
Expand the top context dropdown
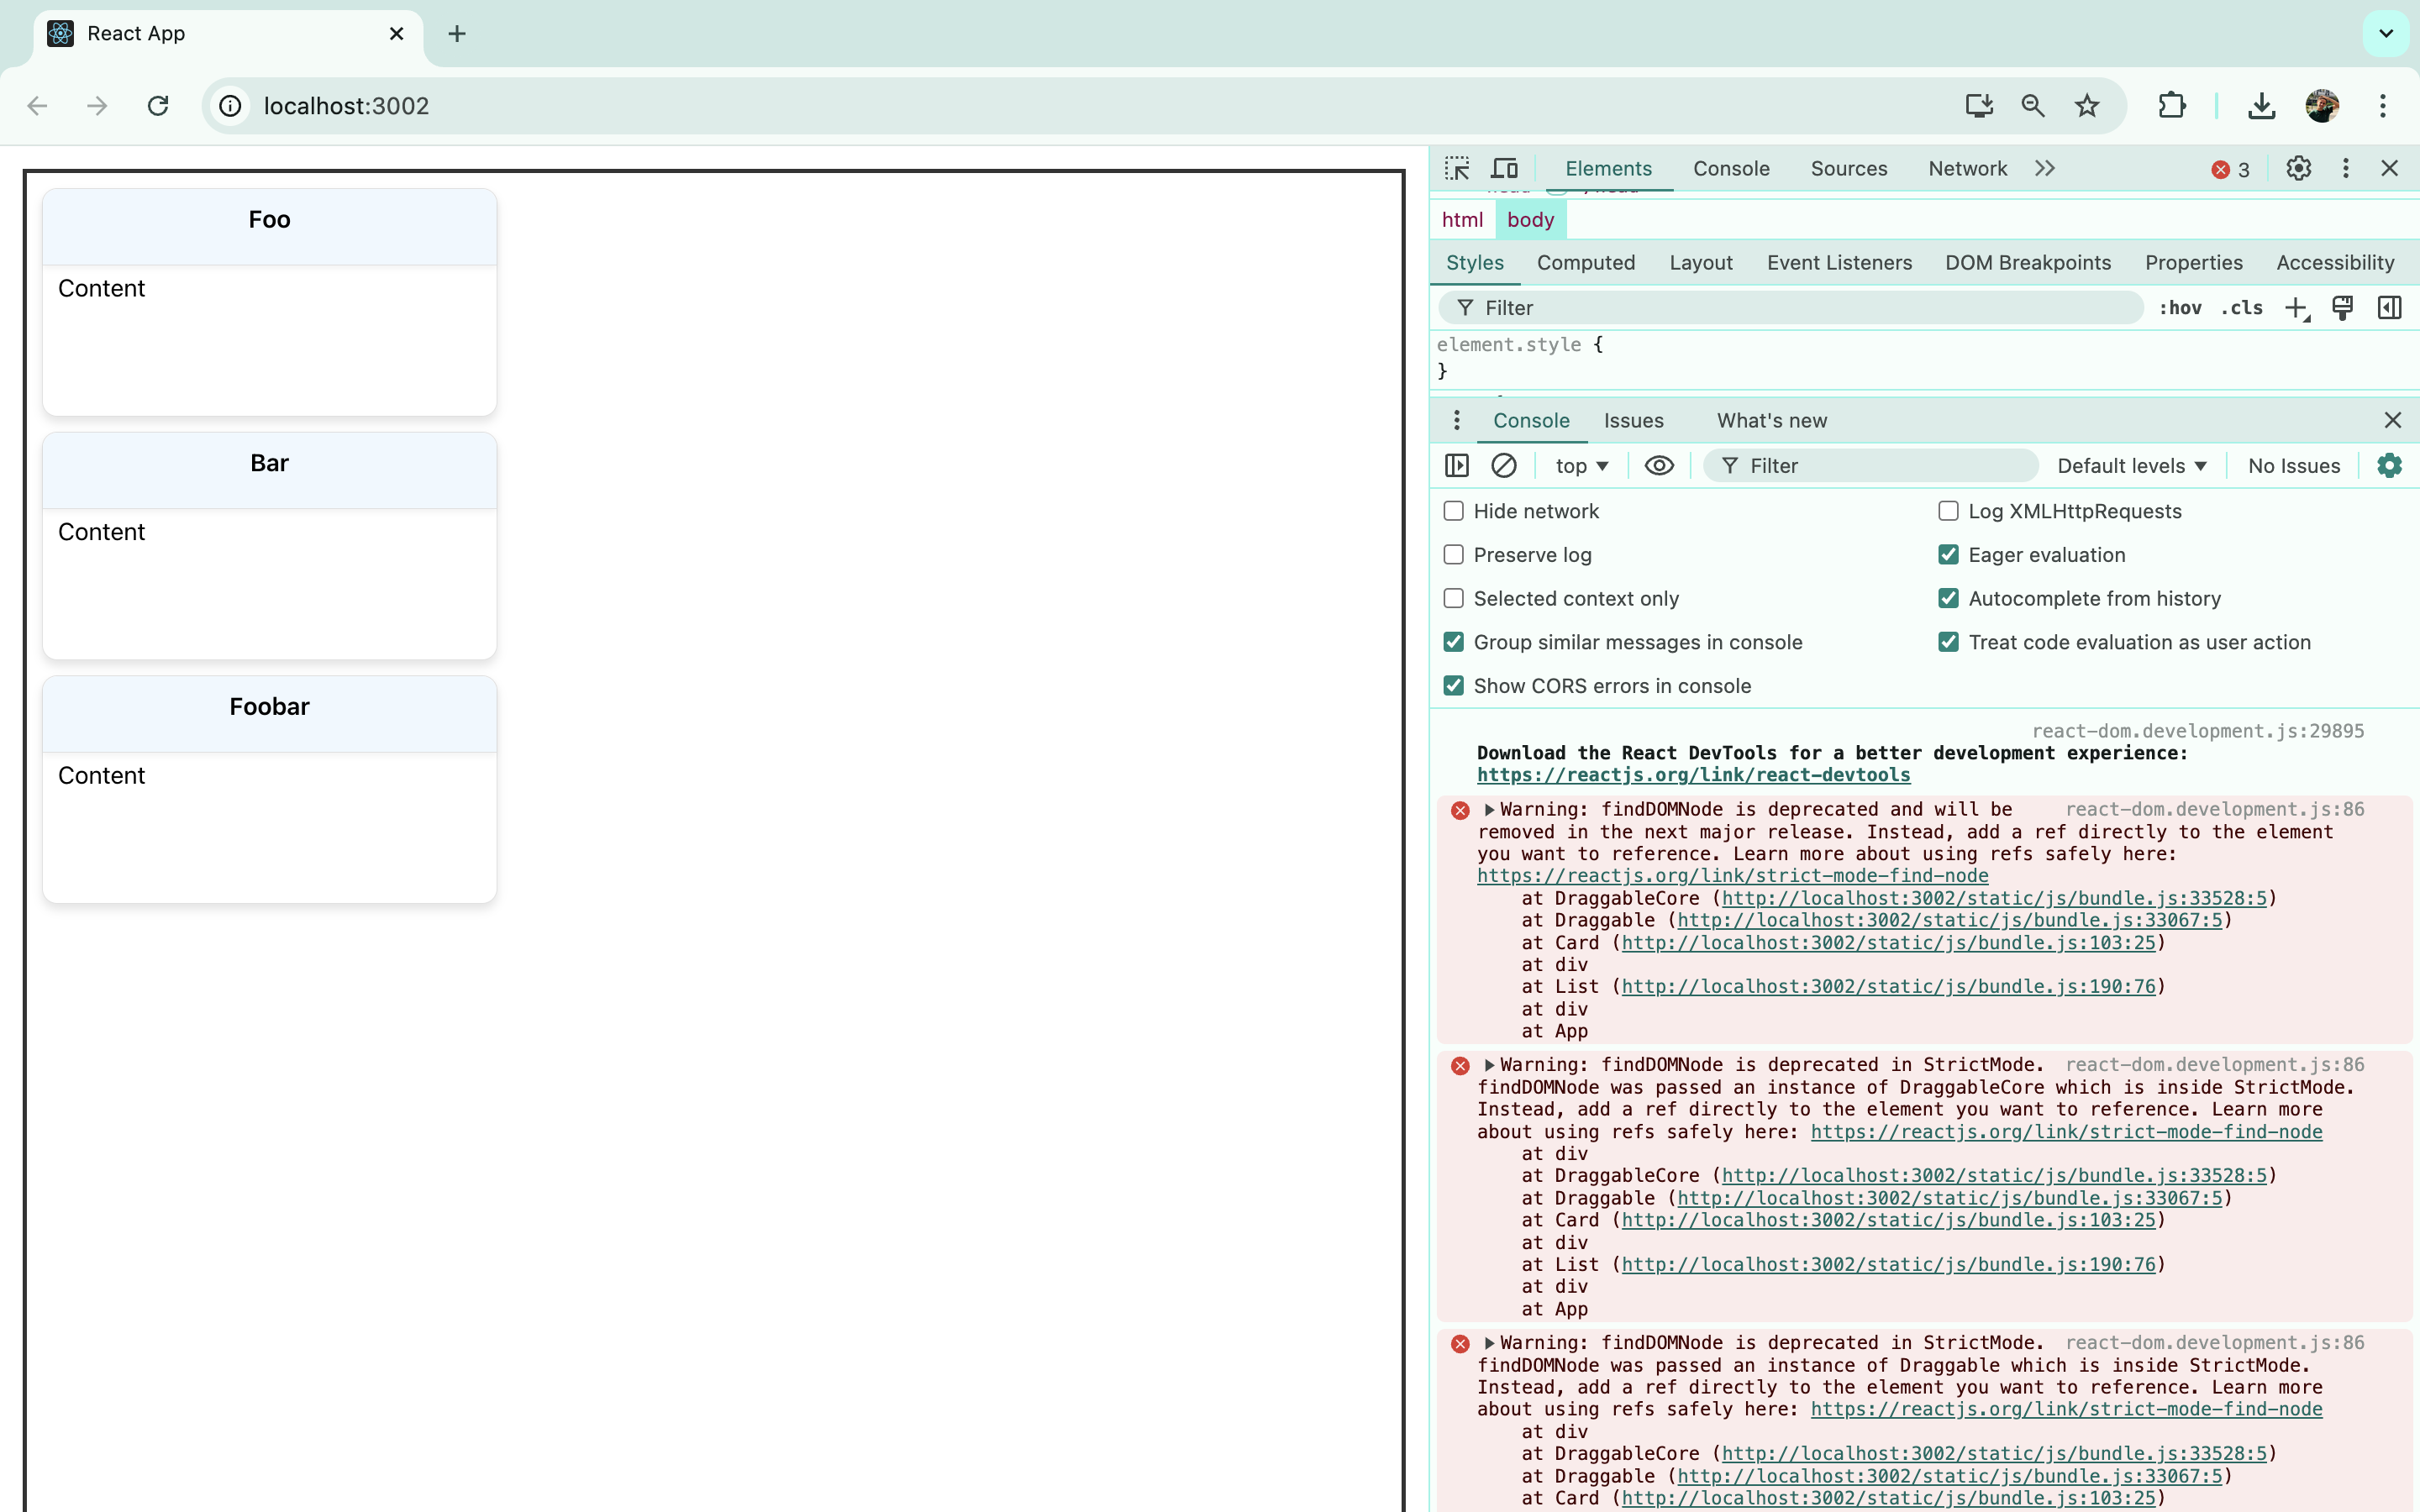pyautogui.click(x=1576, y=465)
